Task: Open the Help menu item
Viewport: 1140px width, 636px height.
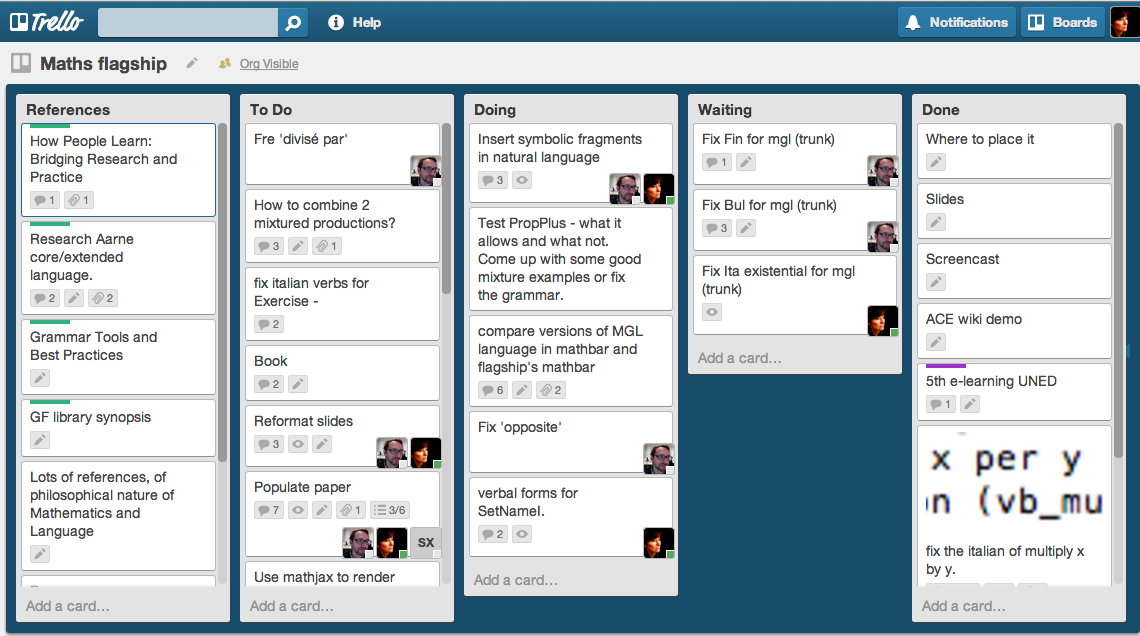Action: (x=355, y=22)
